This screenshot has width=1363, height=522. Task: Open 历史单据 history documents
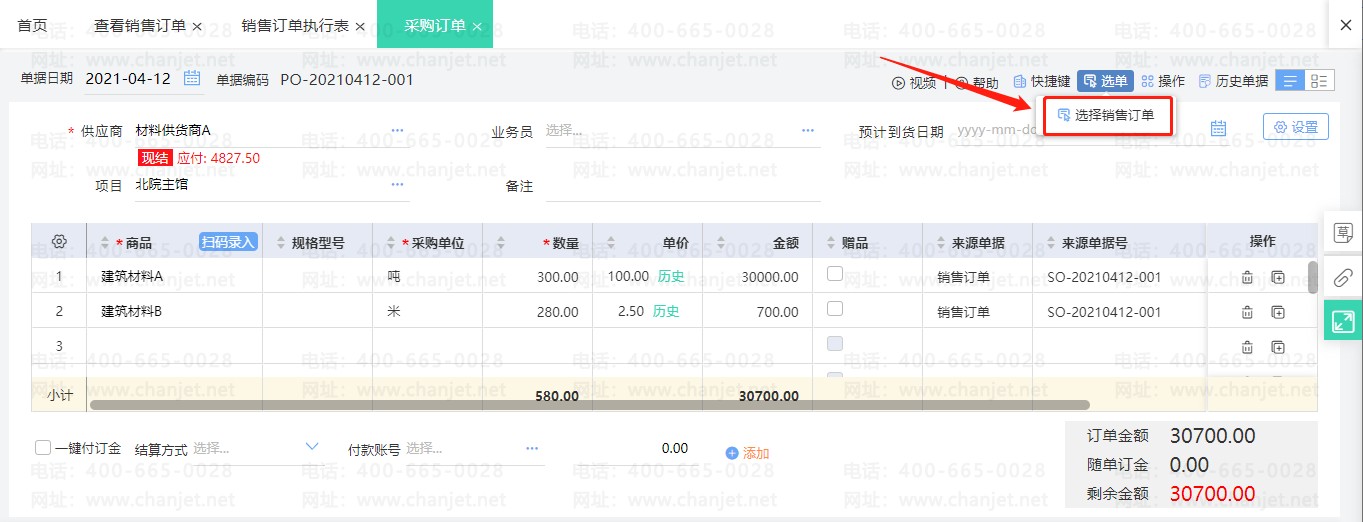click(1233, 82)
